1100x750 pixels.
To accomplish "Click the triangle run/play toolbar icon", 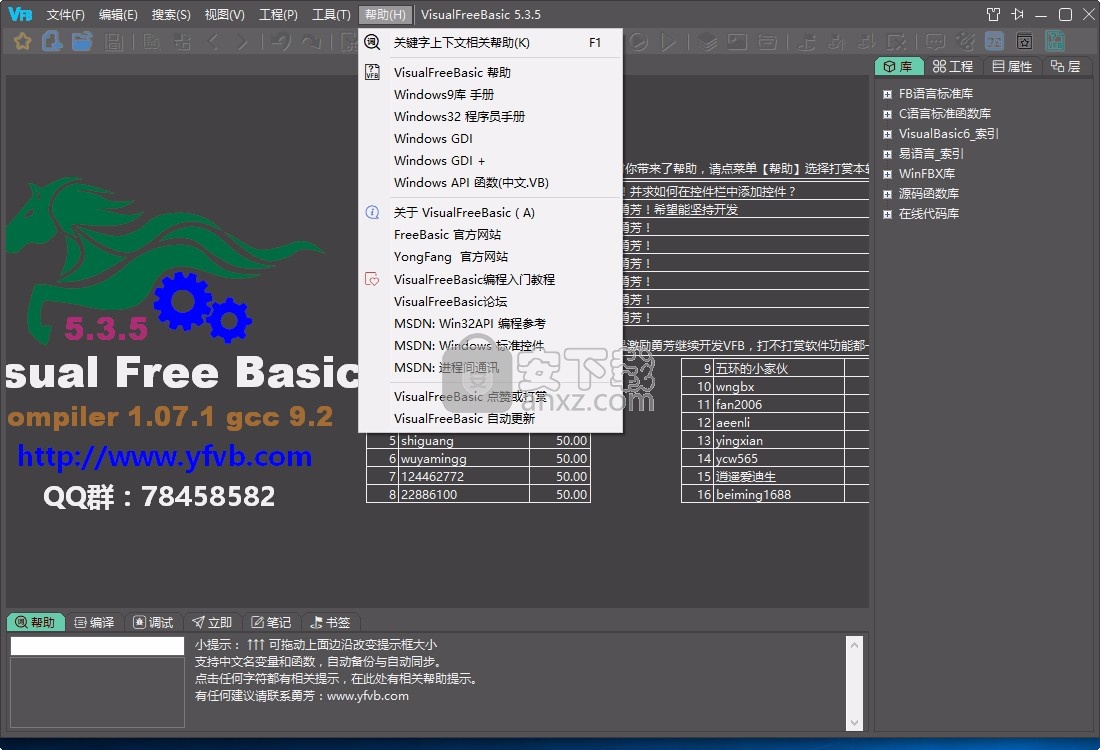I will (x=669, y=42).
